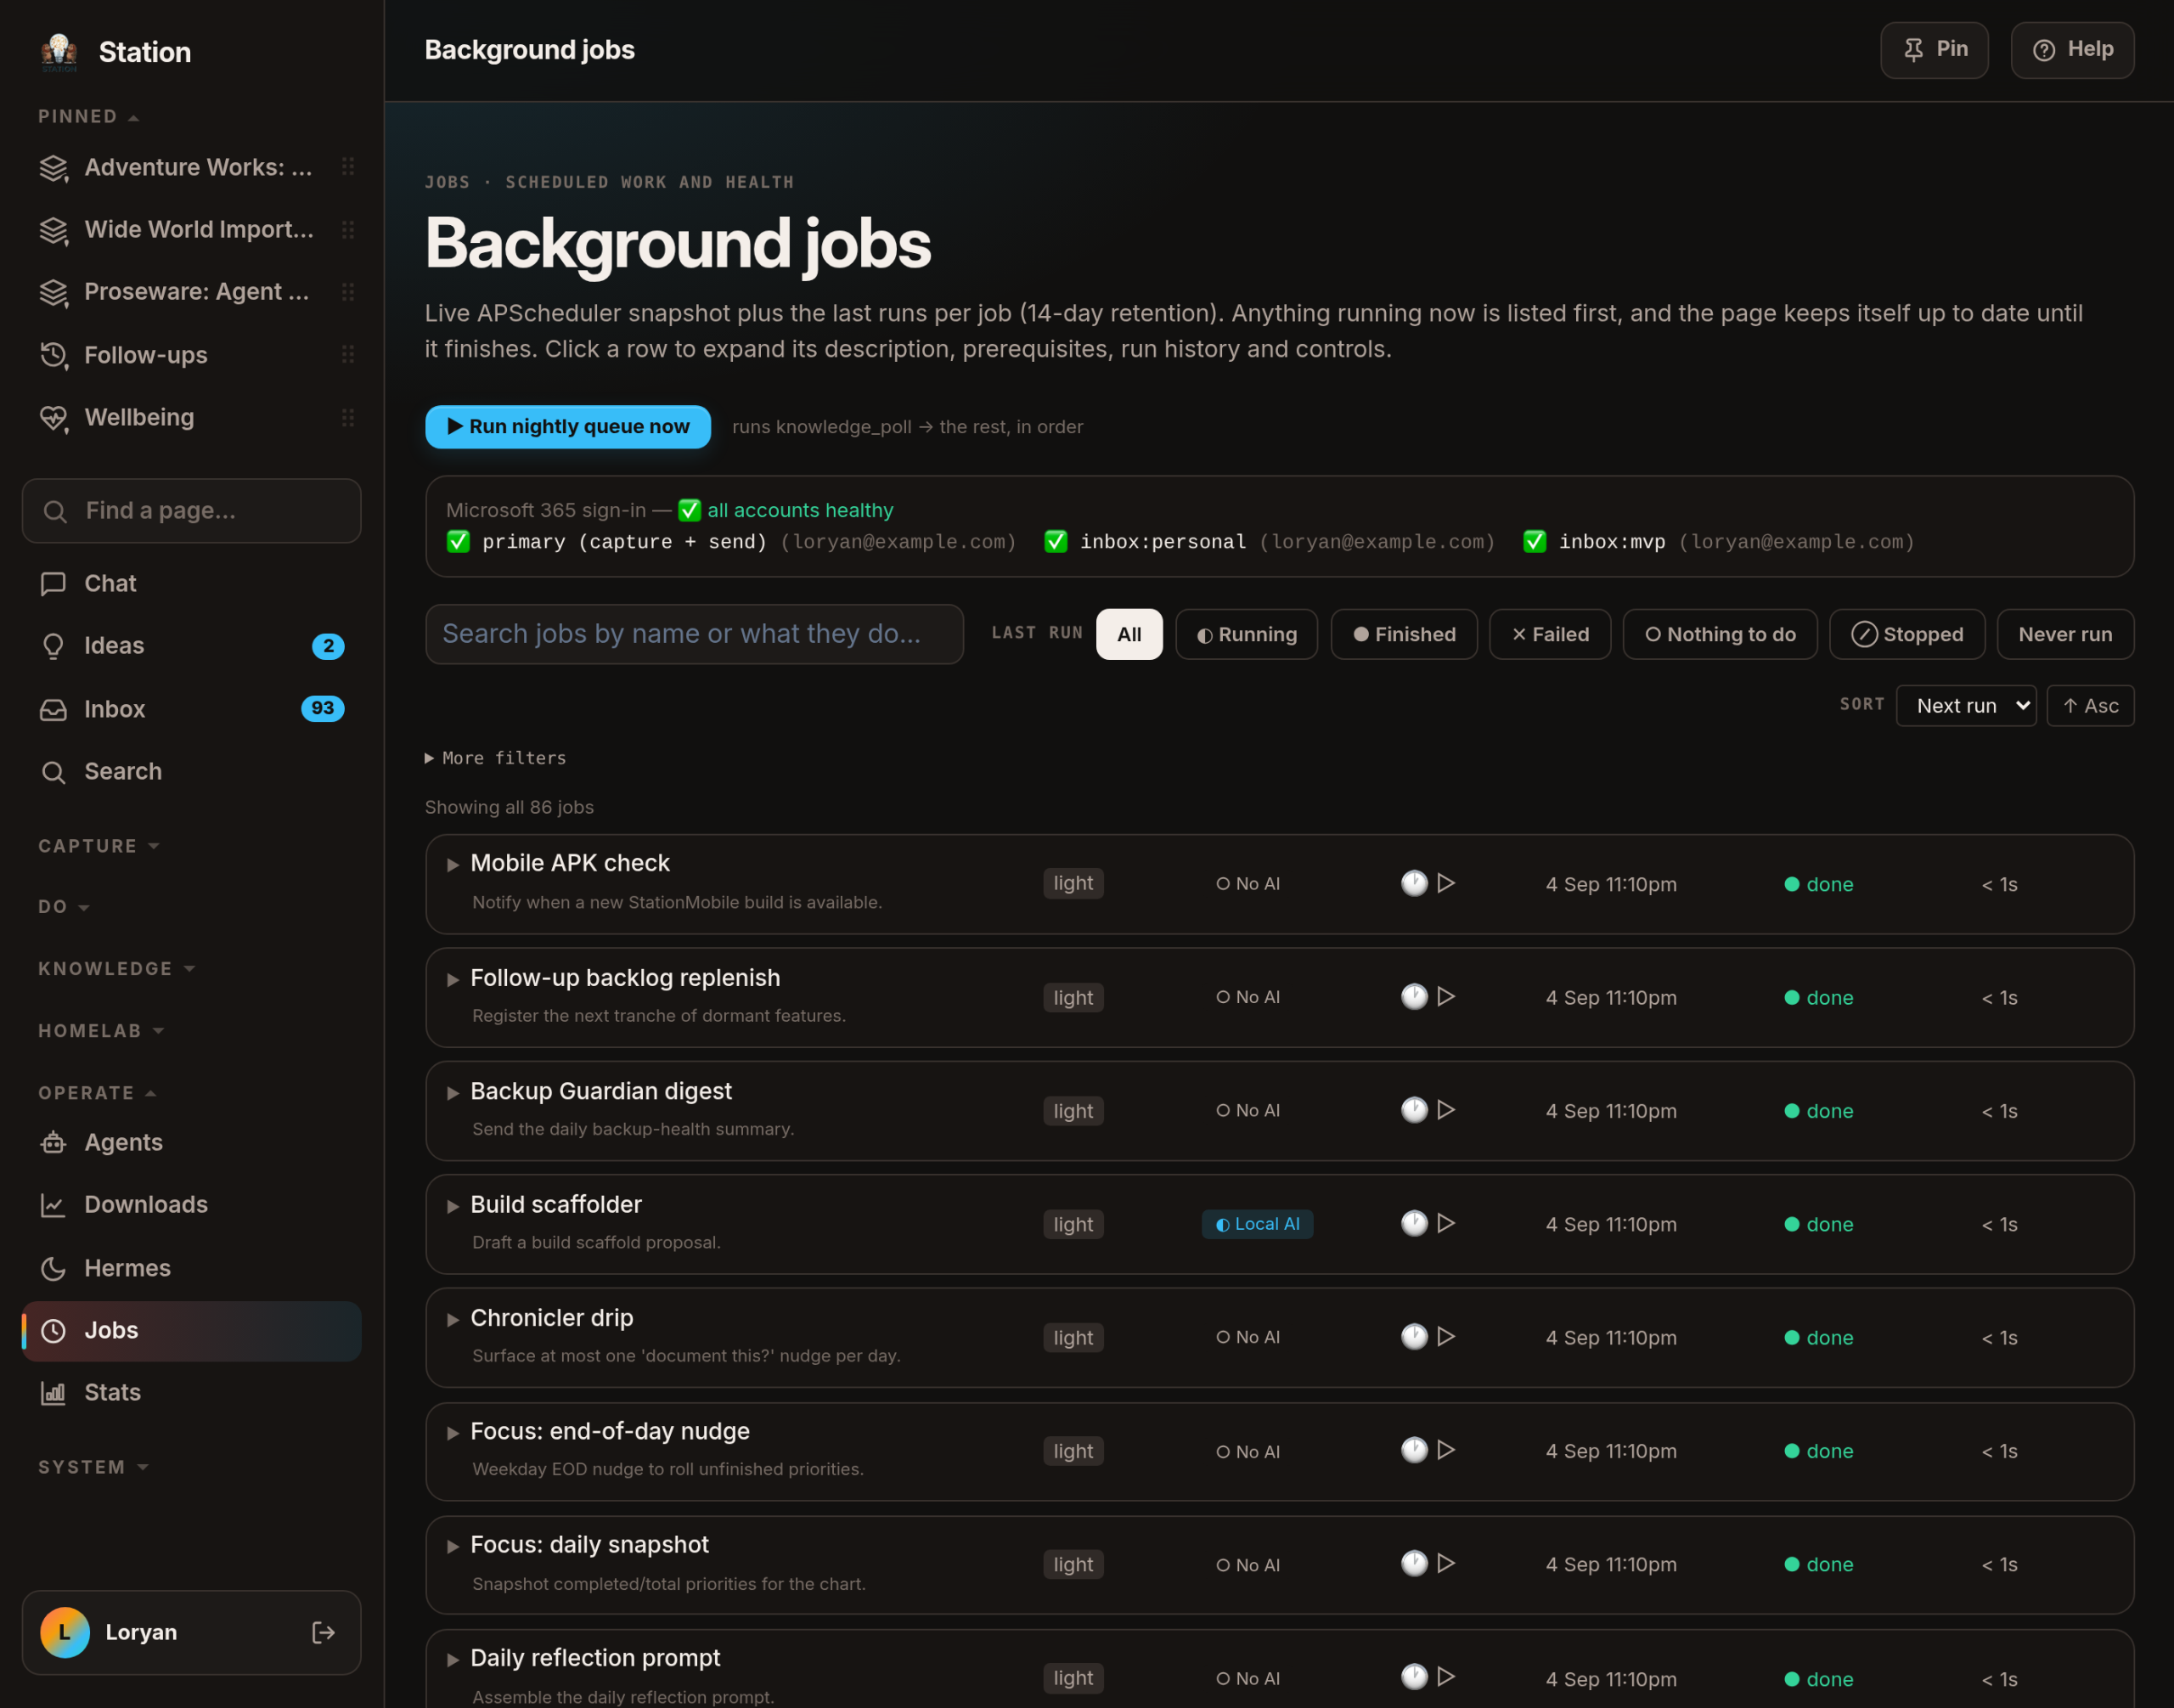This screenshot has height=1708, width=2174.
Task: Click the sign-out icon next to Loryan
Action: [323, 1632]
